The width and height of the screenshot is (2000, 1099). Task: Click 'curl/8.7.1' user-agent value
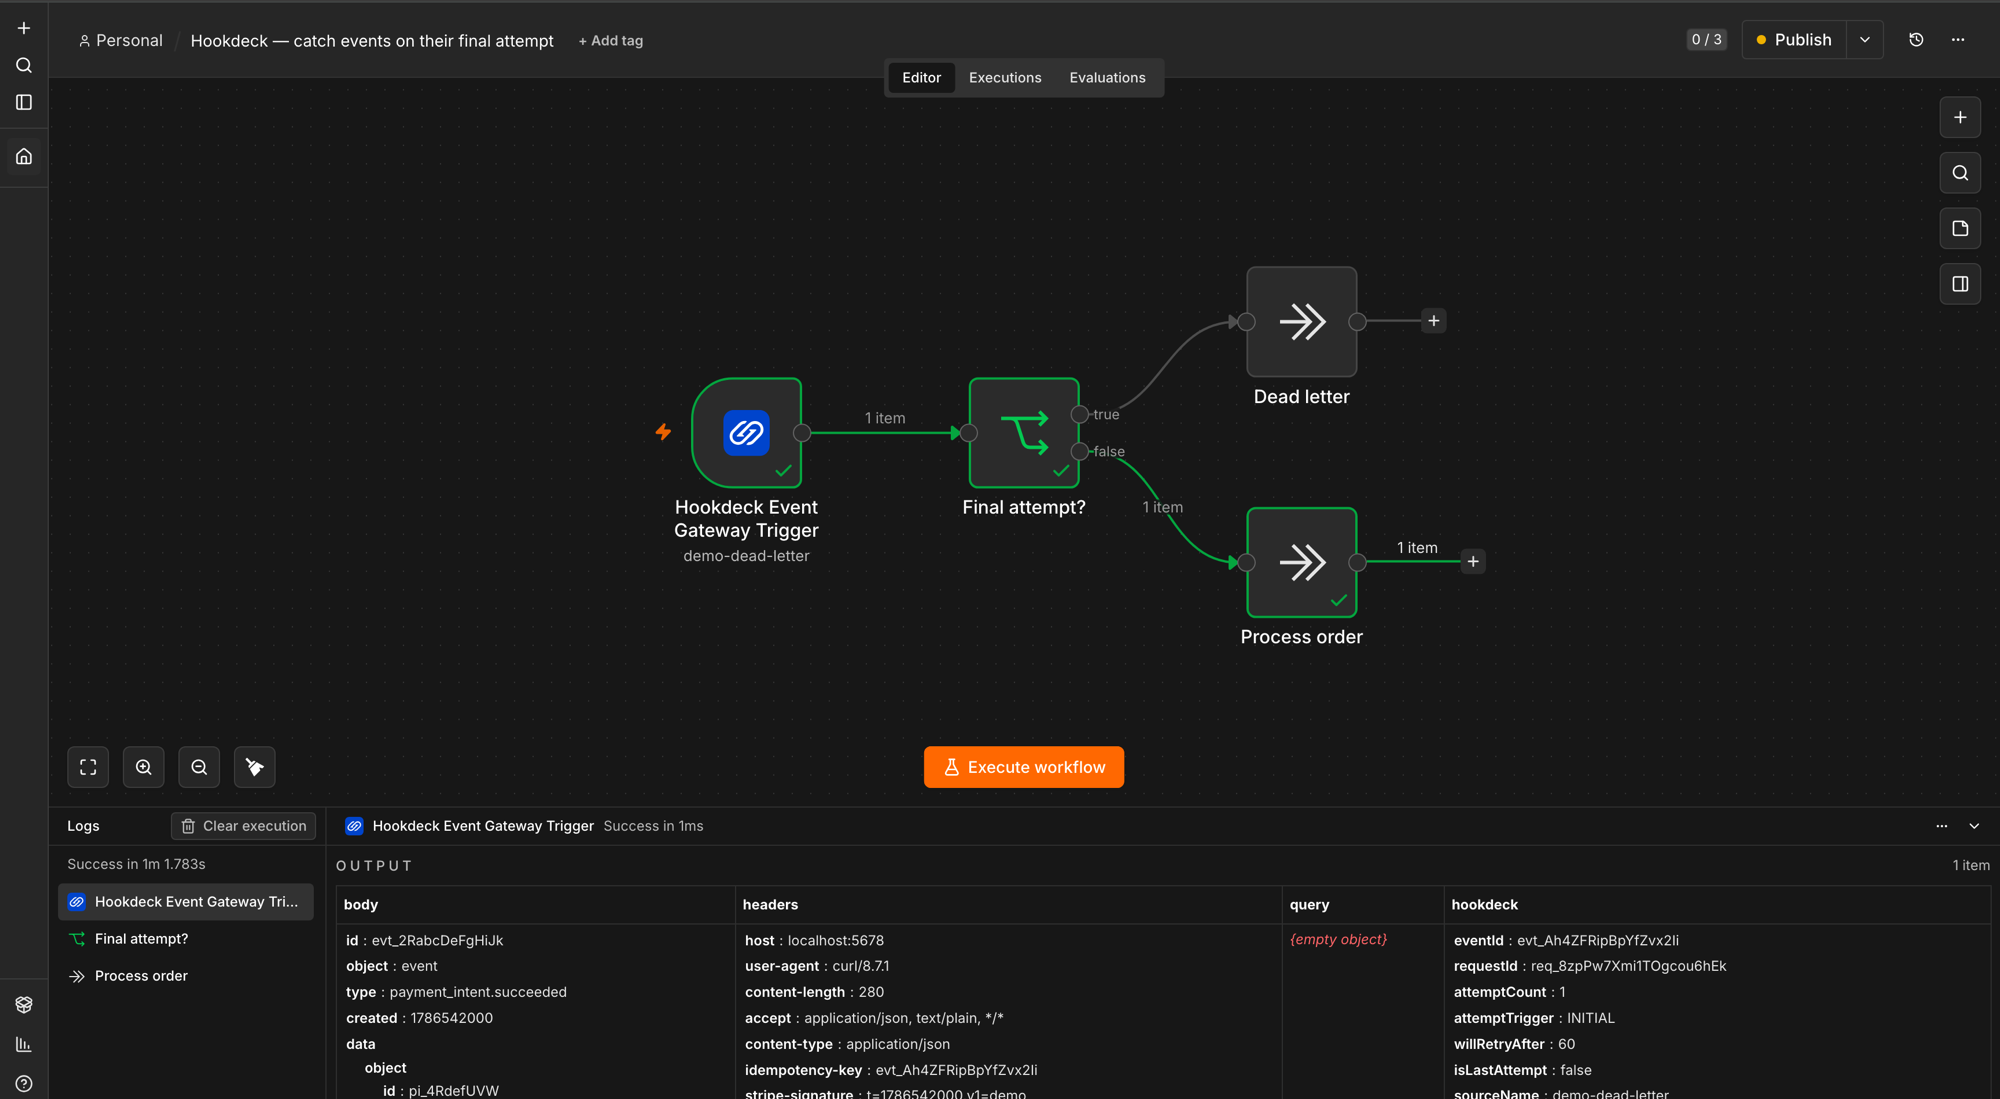point(860,966)
